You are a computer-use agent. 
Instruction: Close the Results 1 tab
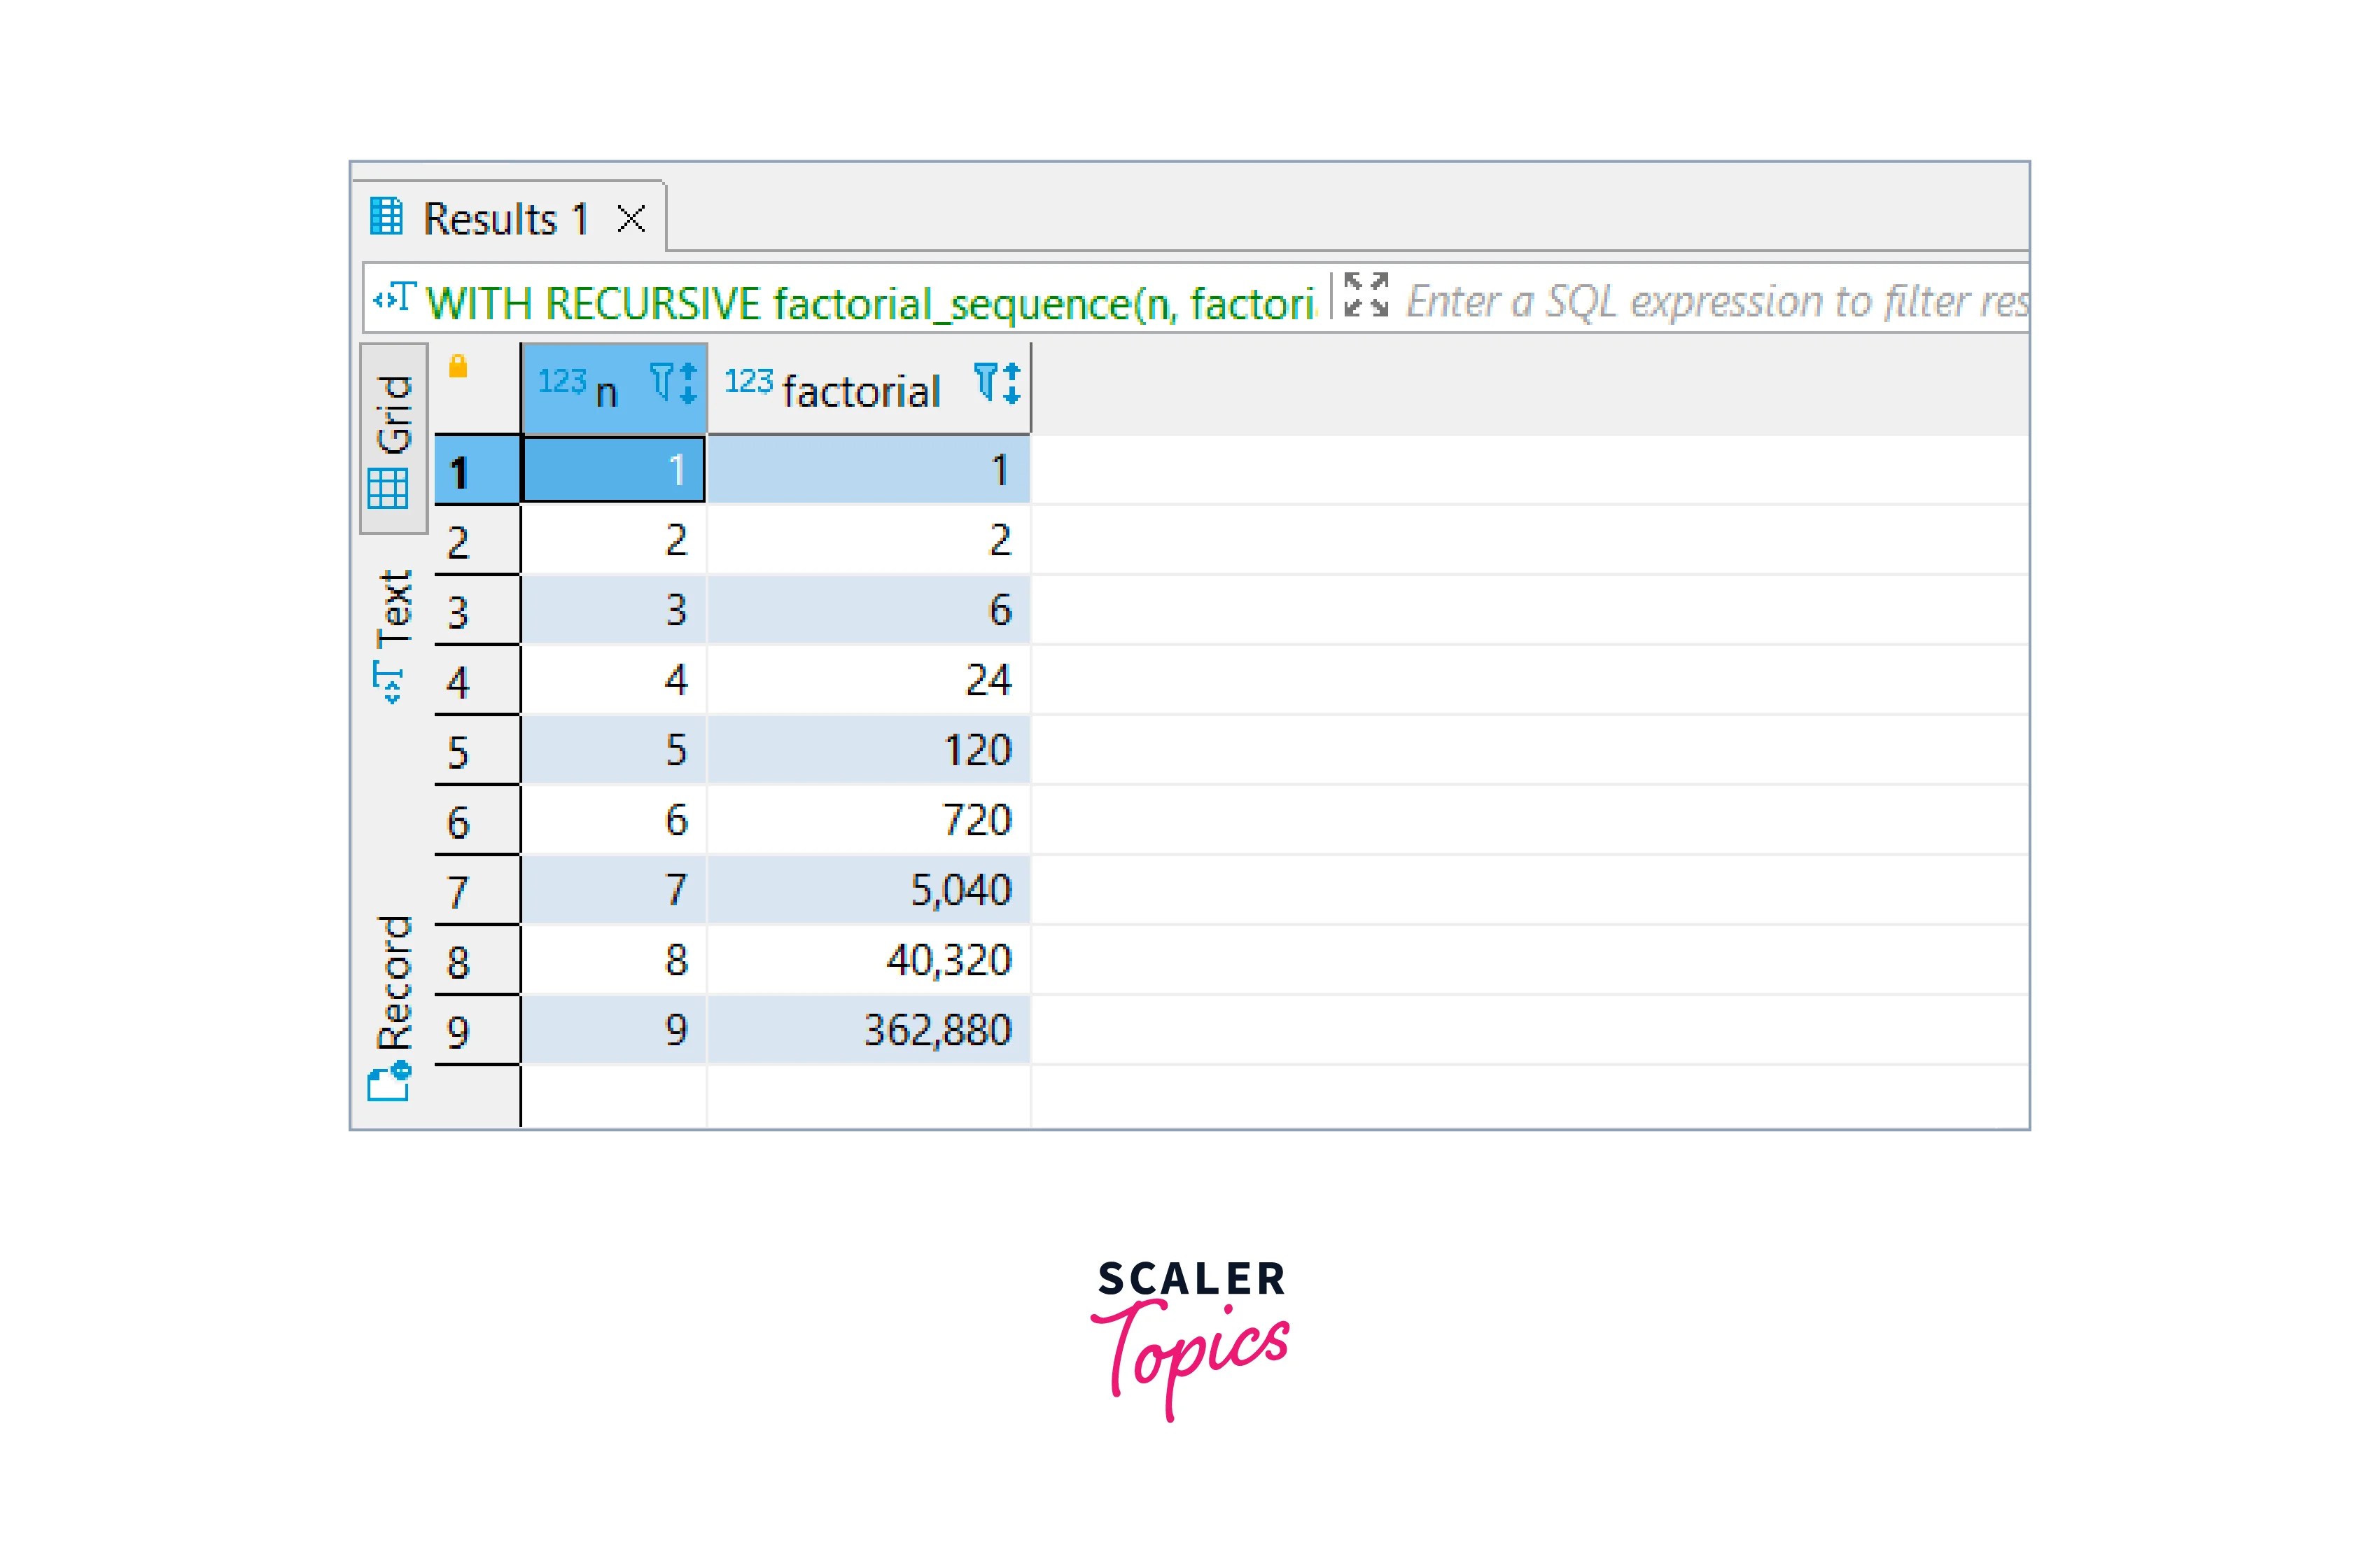[631, 218]
